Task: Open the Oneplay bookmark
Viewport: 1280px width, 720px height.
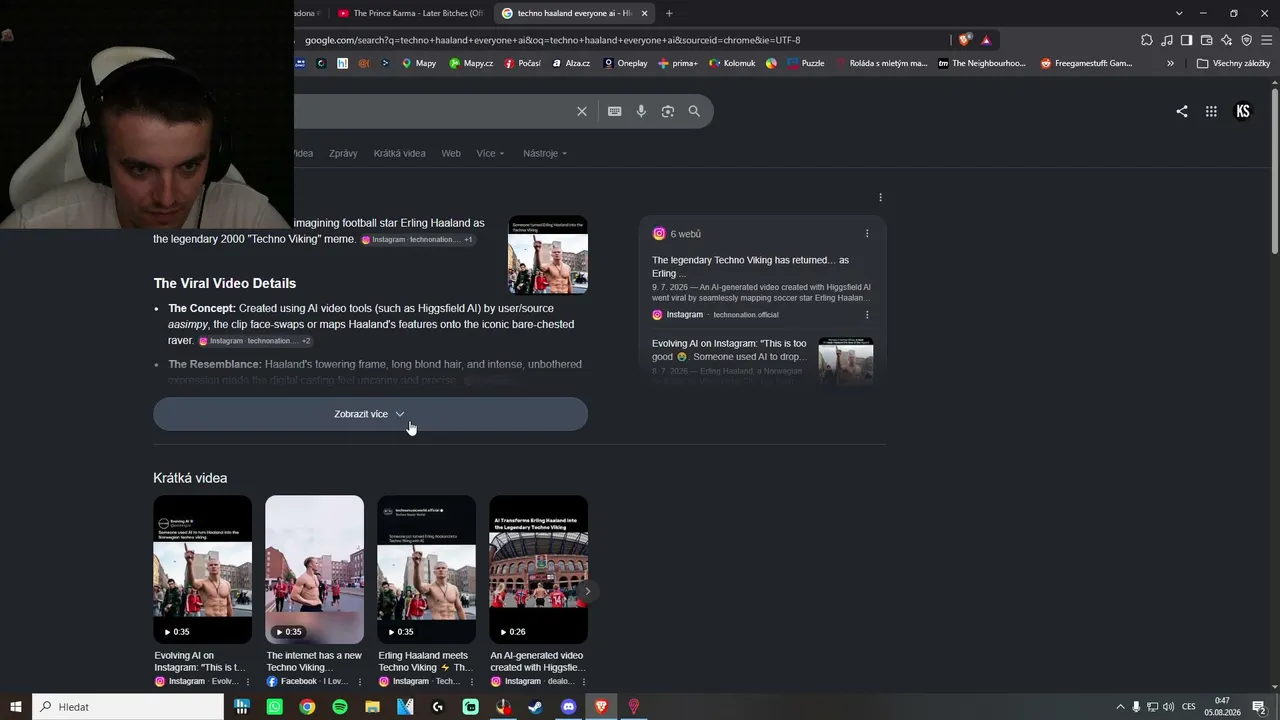Action: (x=625, y=63)
